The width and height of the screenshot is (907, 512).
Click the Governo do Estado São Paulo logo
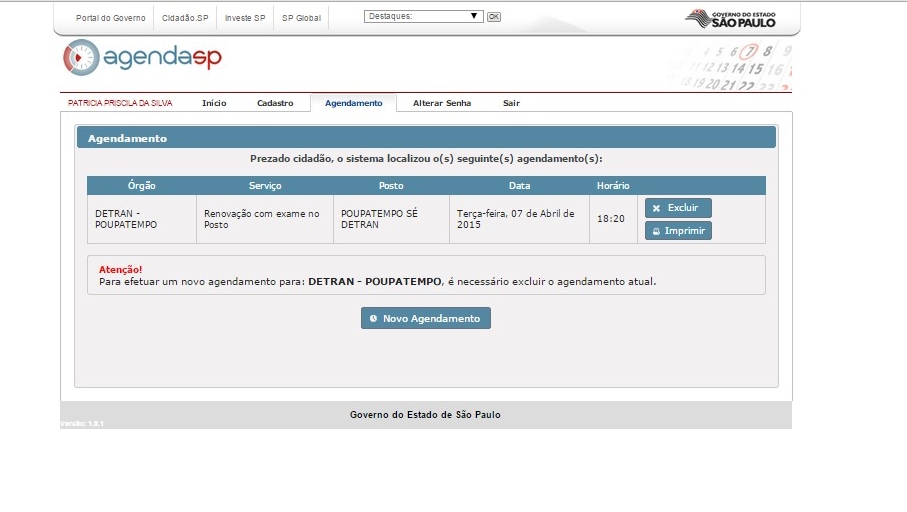tap(729, 18)
